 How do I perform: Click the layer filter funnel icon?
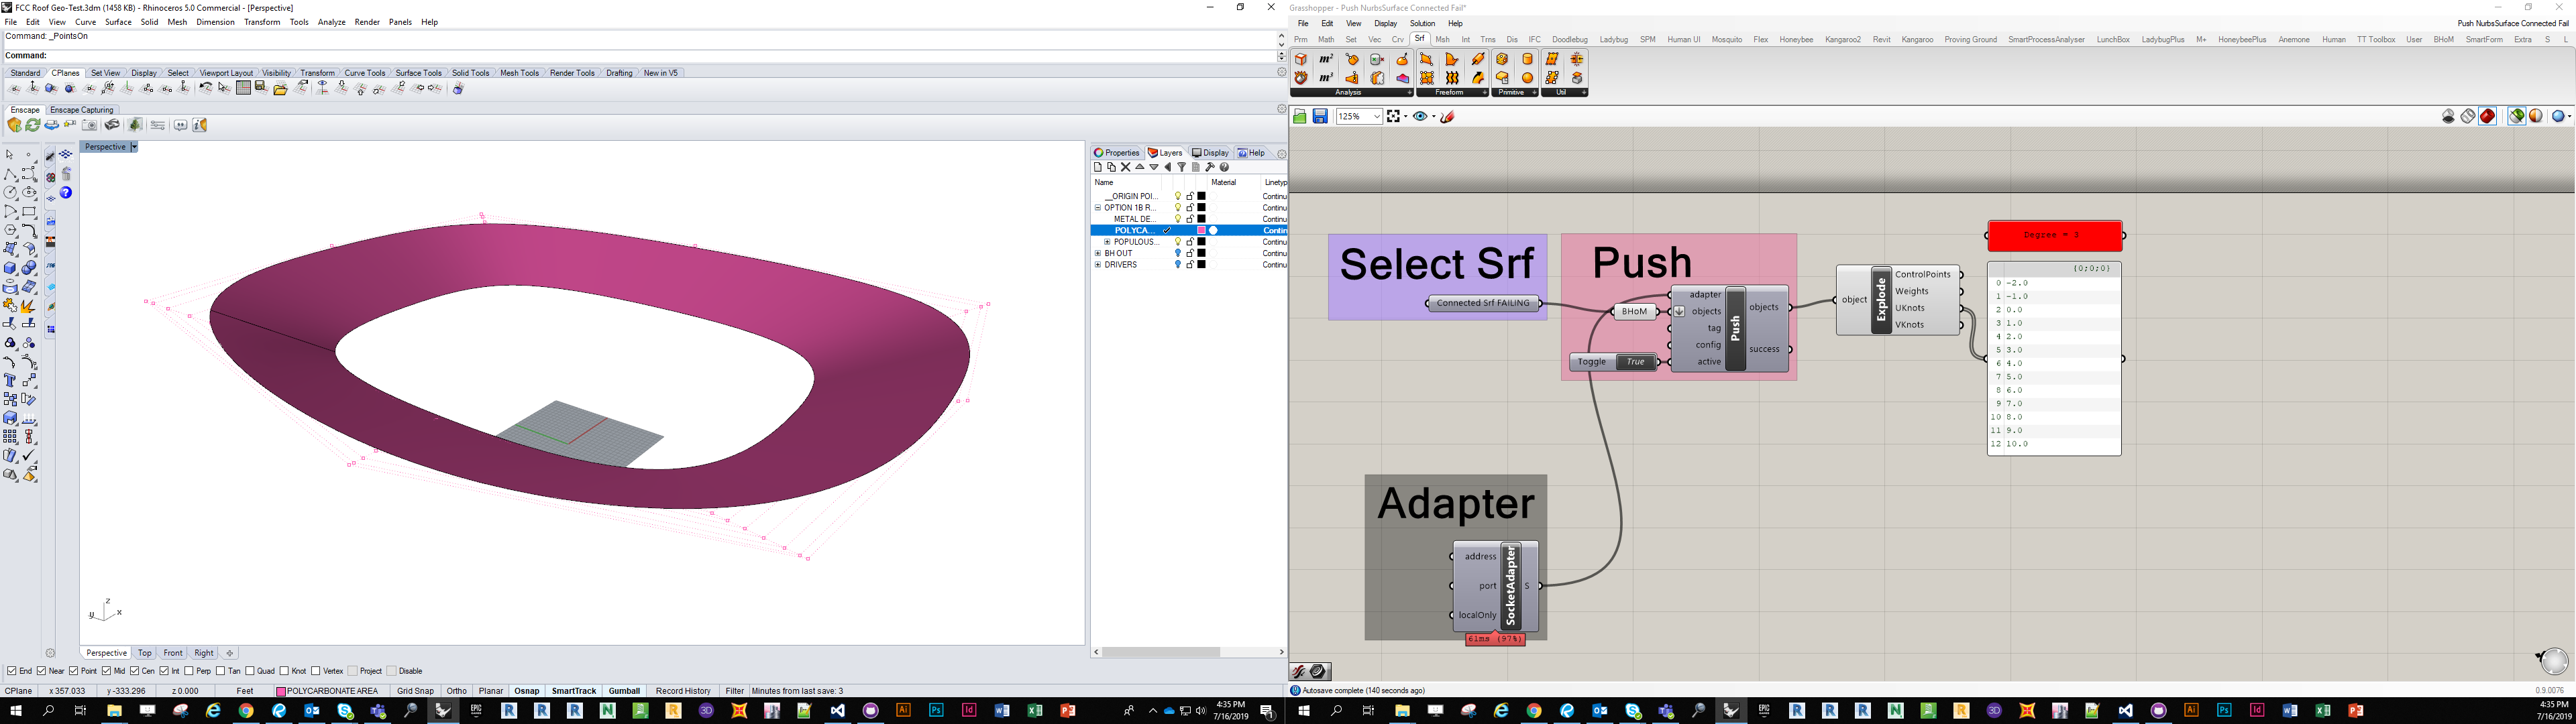pyautogui.click(x=1181, y=168)
